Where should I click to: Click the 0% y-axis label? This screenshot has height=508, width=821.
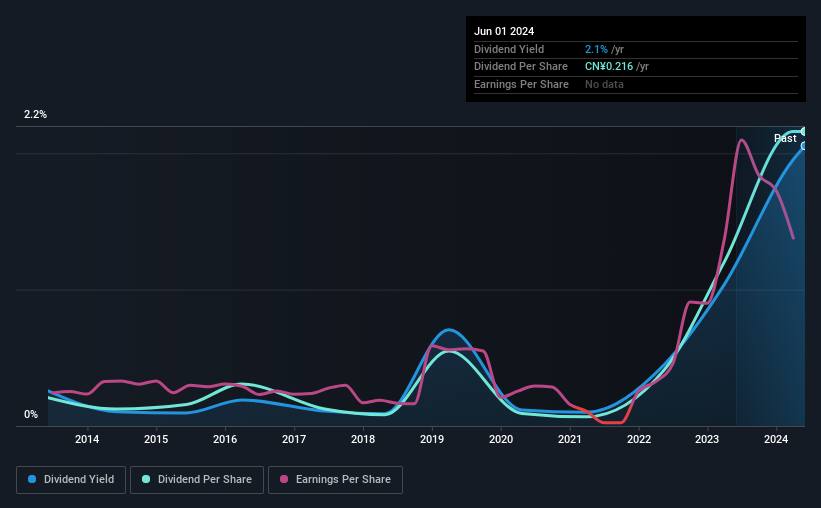[x=31, y=414]
